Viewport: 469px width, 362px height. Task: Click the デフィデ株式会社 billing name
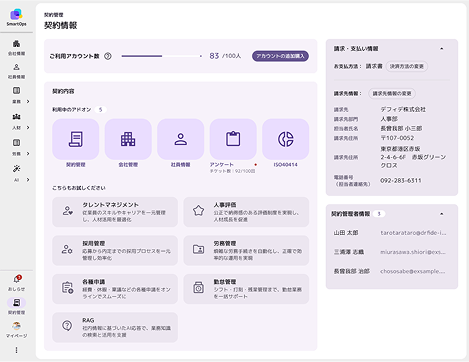pyautogui.click(x=403, y=109)
